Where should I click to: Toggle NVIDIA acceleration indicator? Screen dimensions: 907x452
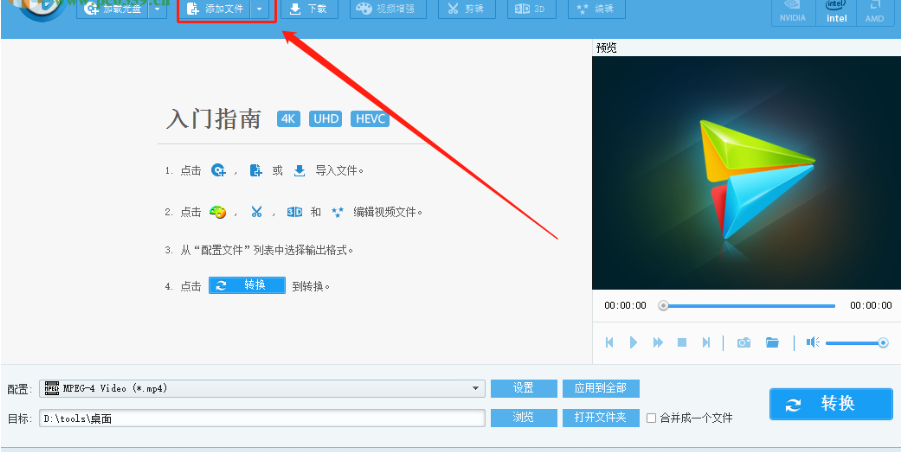click(x=792, y=12)
